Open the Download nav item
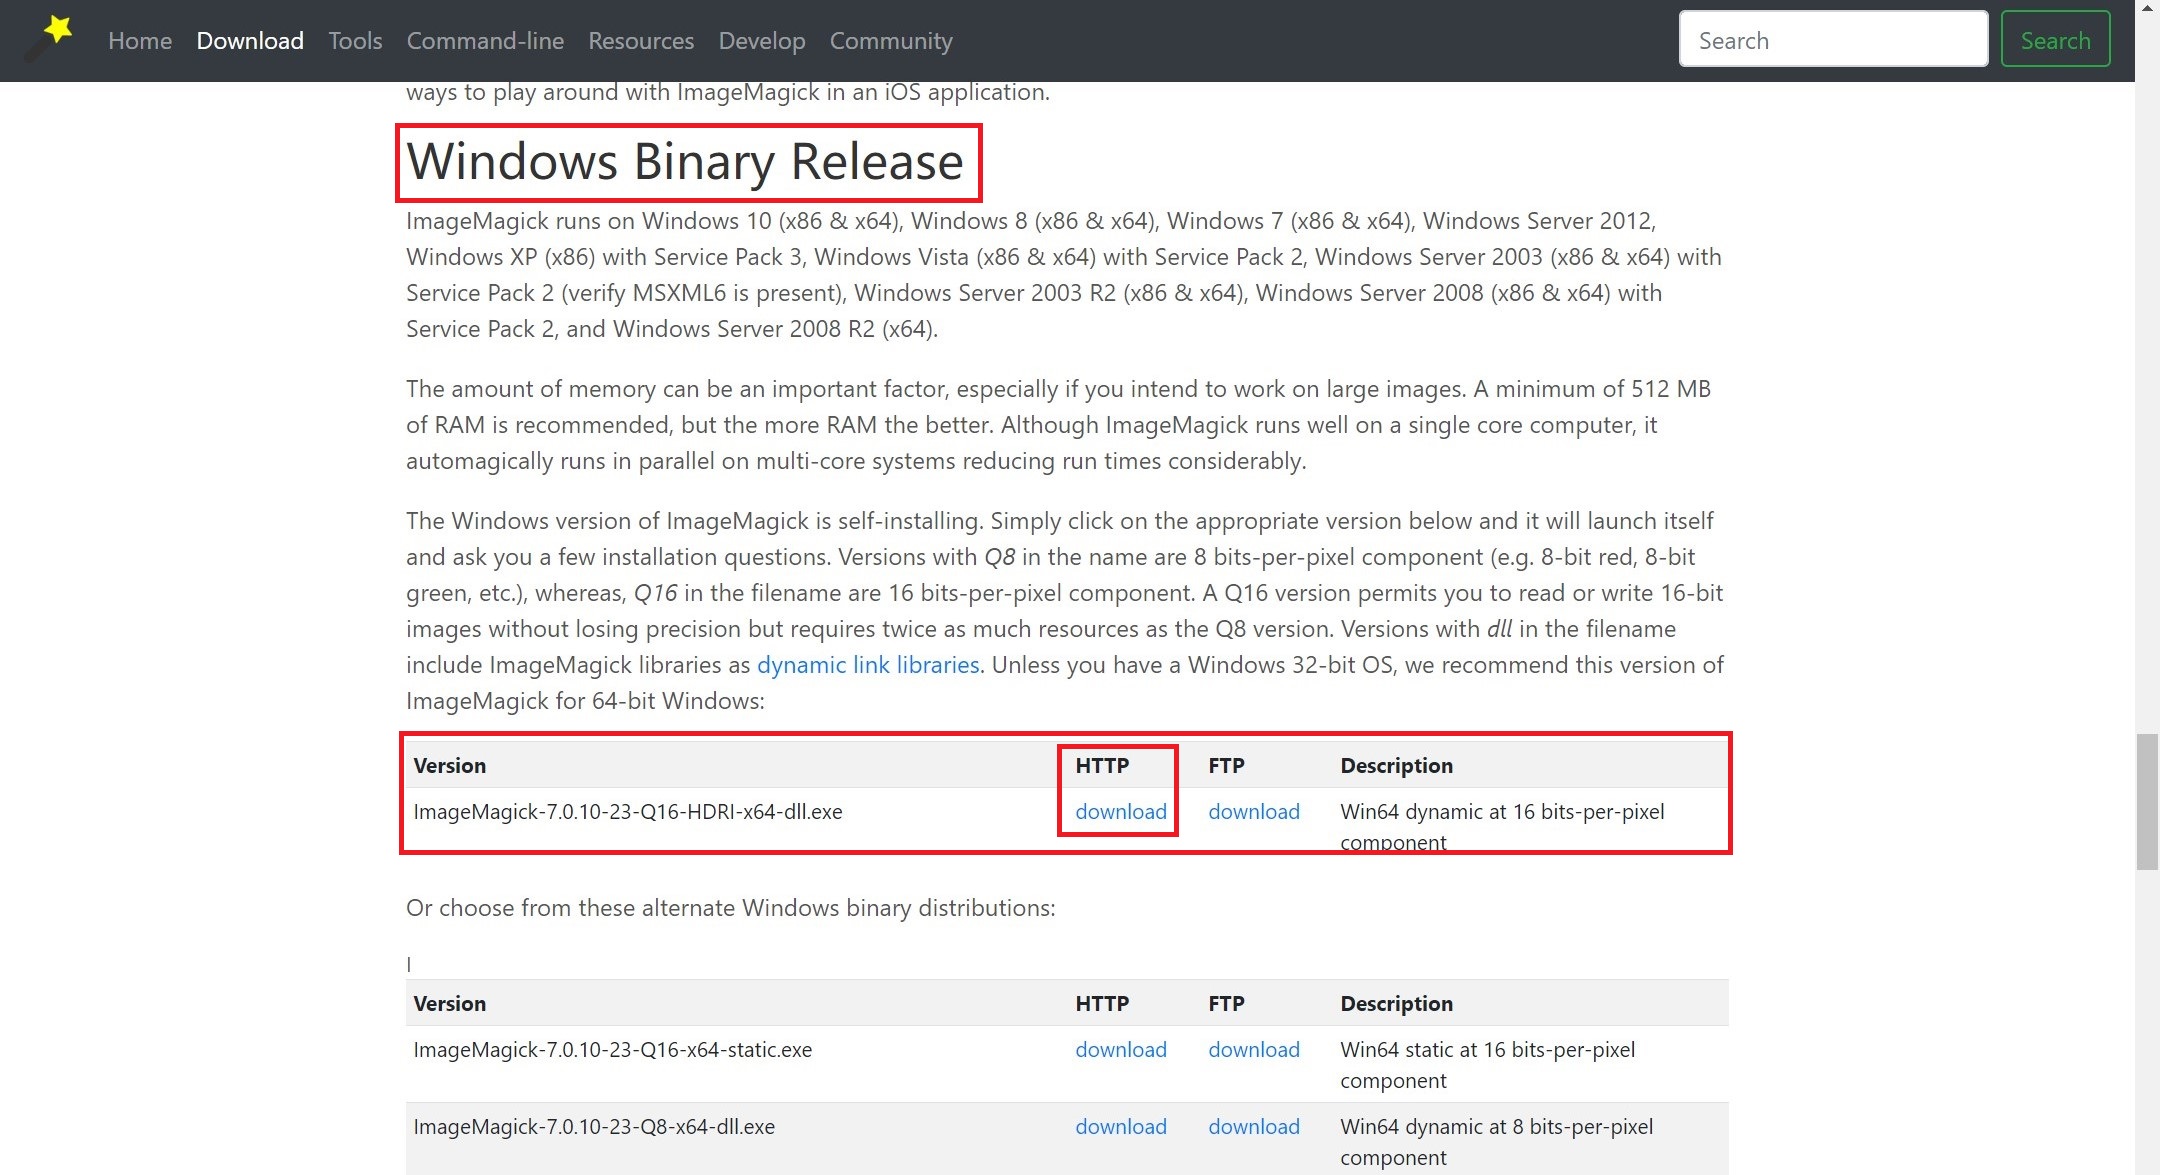This screenshot has height=1175, width=2160. [x=250, y=41]
